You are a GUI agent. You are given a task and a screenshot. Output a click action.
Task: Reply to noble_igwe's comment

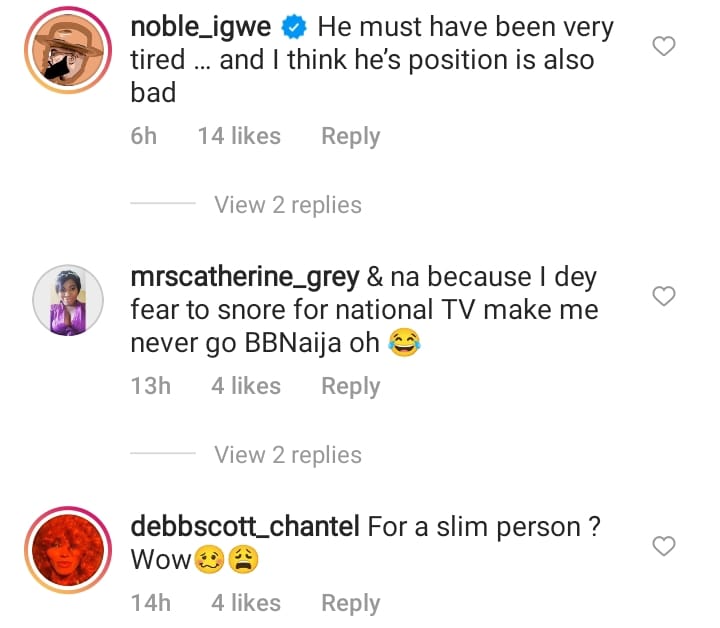pos(350,136)
